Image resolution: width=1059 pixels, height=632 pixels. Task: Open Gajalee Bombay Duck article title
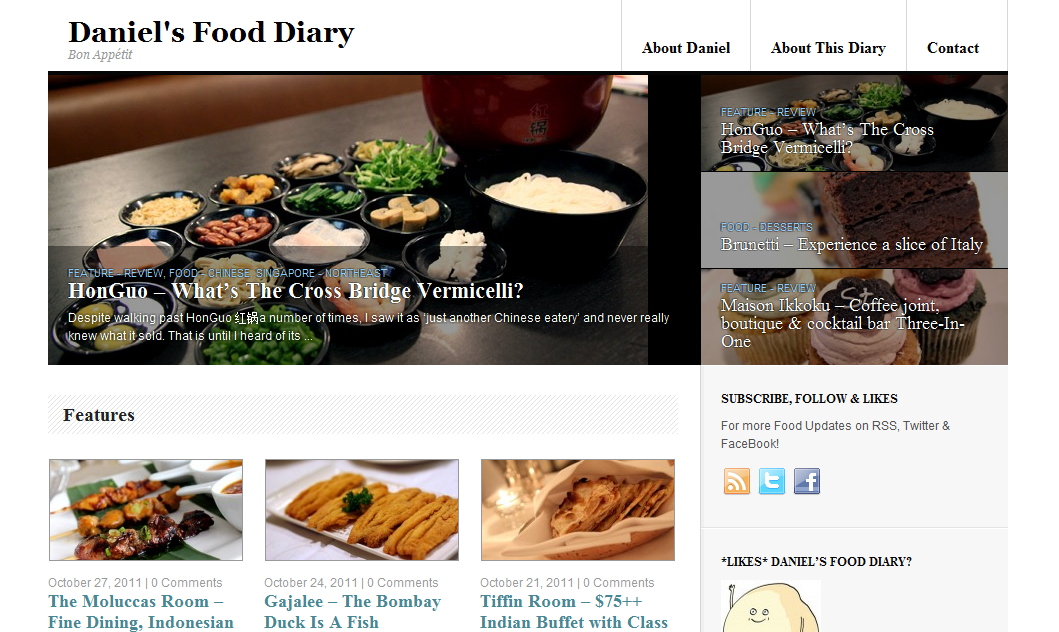pos(353,612)
